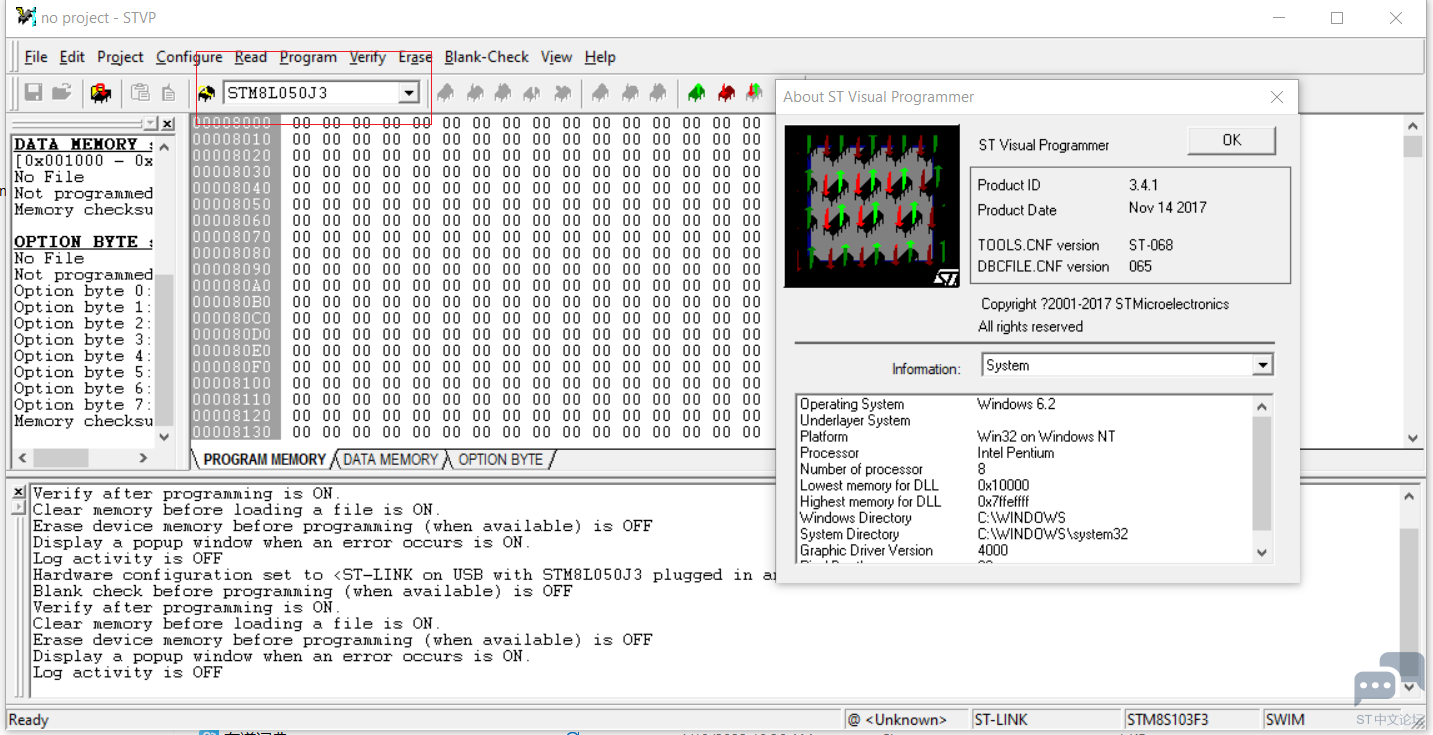Click the Save toolbar icon
Screen dimensions: 1433x735
33,93
